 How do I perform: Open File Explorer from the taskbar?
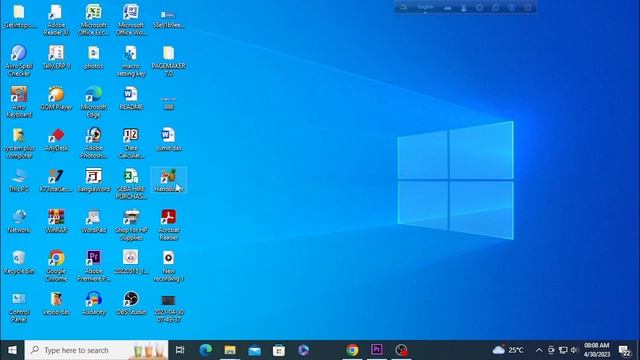(x=230, y=350)
